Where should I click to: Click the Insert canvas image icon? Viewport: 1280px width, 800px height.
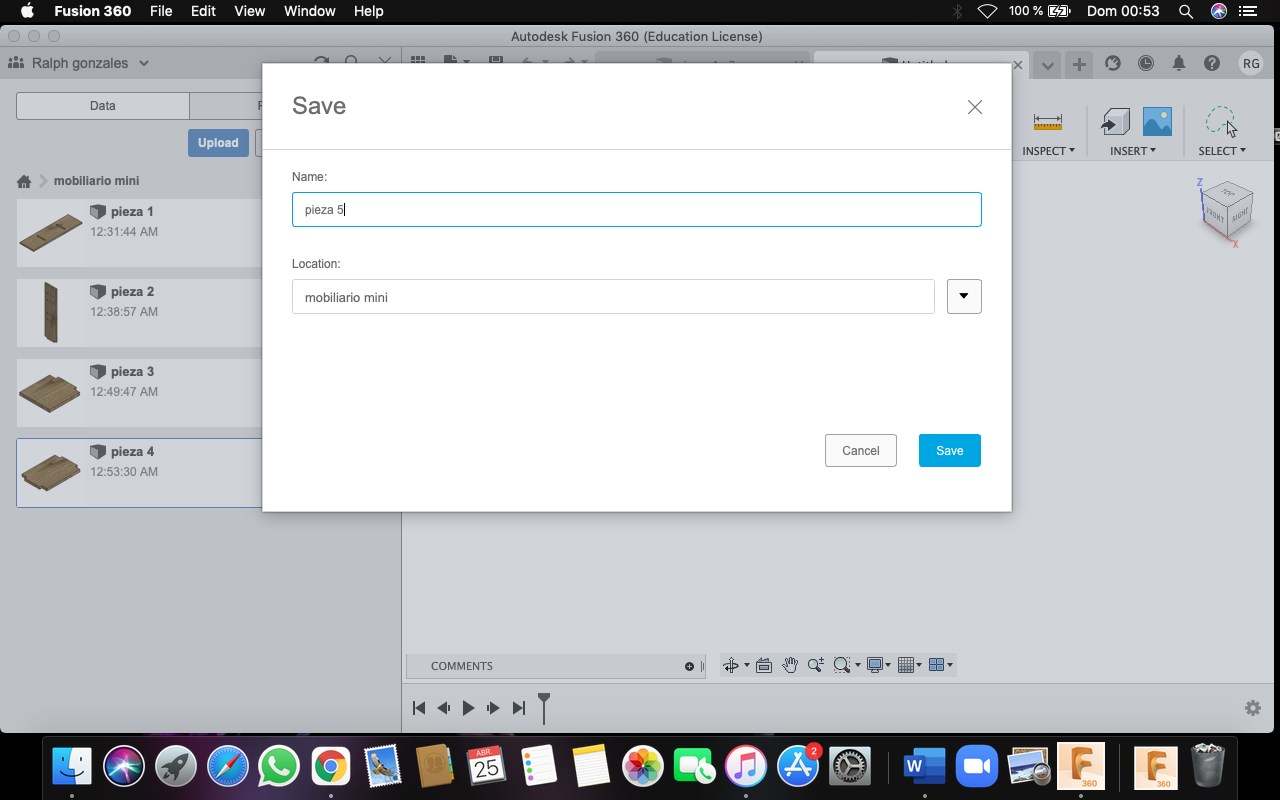click(1157, 122)
